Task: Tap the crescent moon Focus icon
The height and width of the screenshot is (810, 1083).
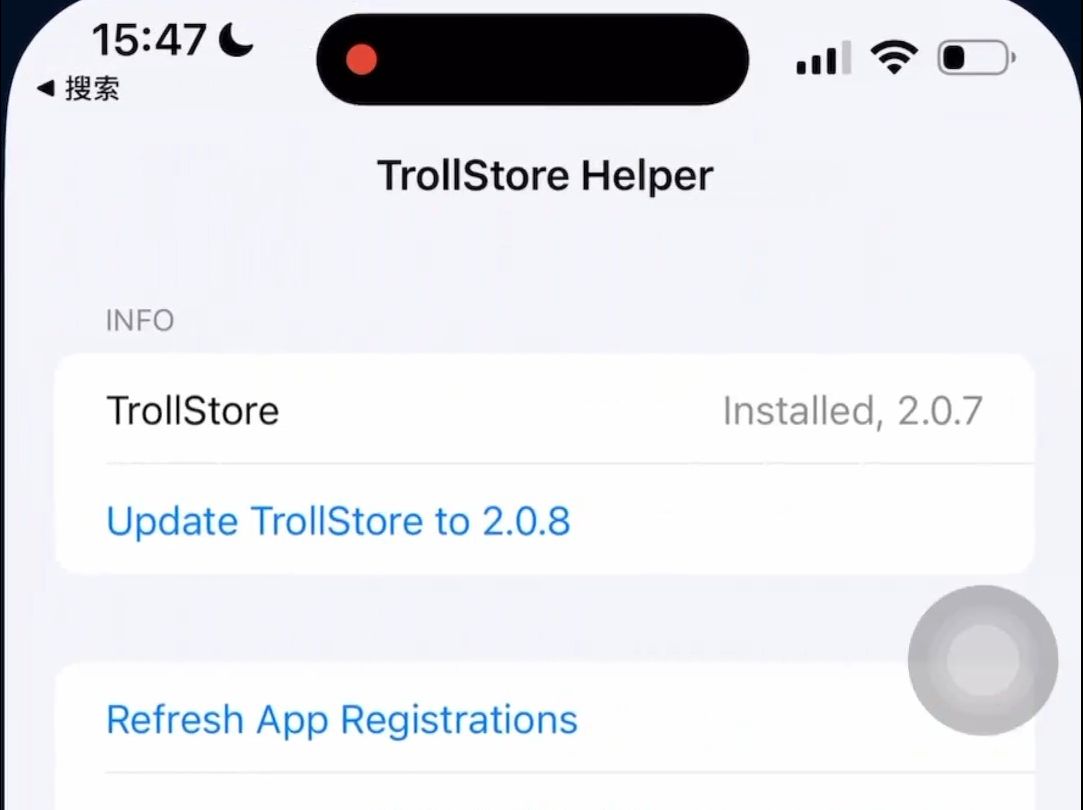Action: tap(236, 39)
